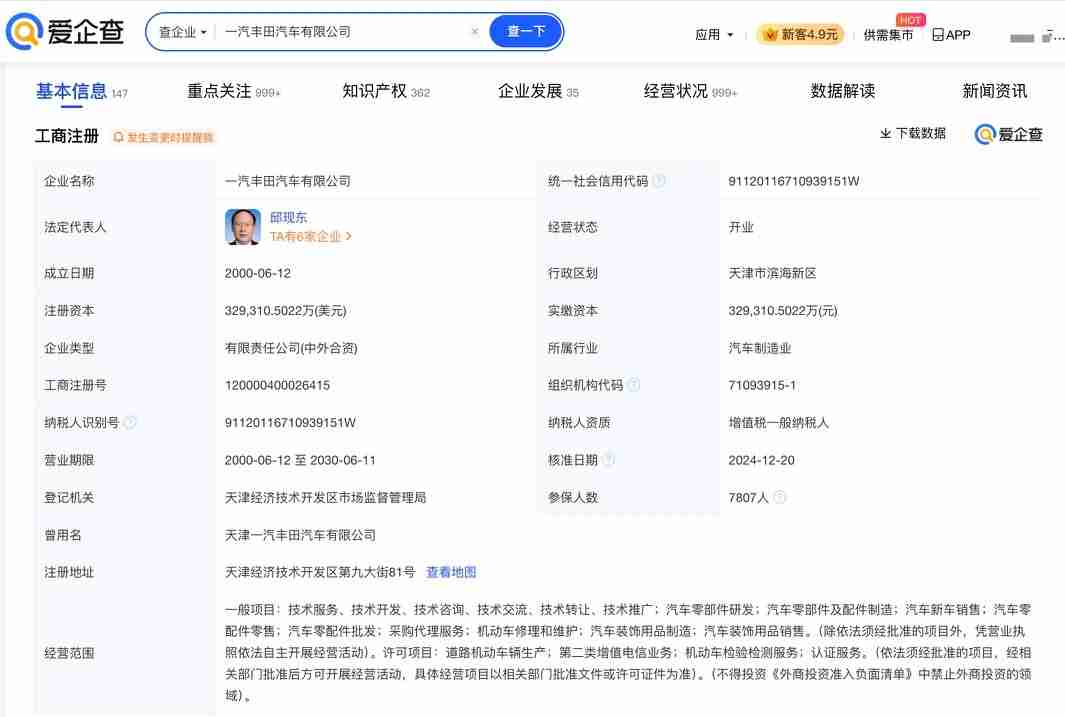Open help icon next to 统一社会信用代码
The width and height of the screenshot is (1065, 717).
661,181
